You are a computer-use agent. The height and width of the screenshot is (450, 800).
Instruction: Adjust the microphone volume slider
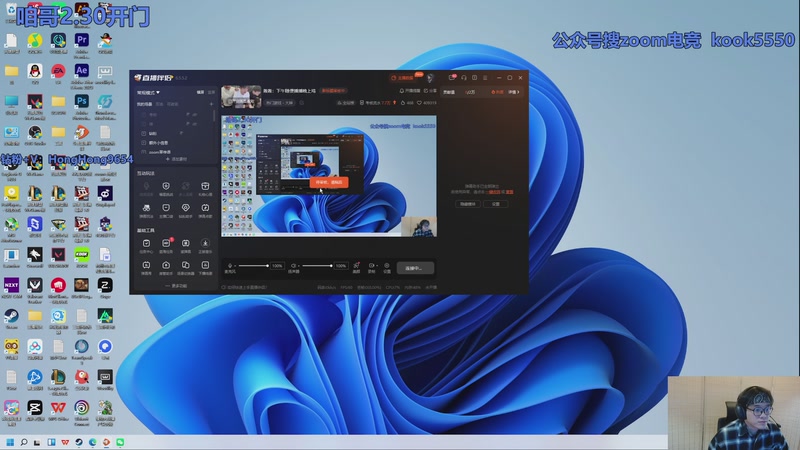click(252, 266)
